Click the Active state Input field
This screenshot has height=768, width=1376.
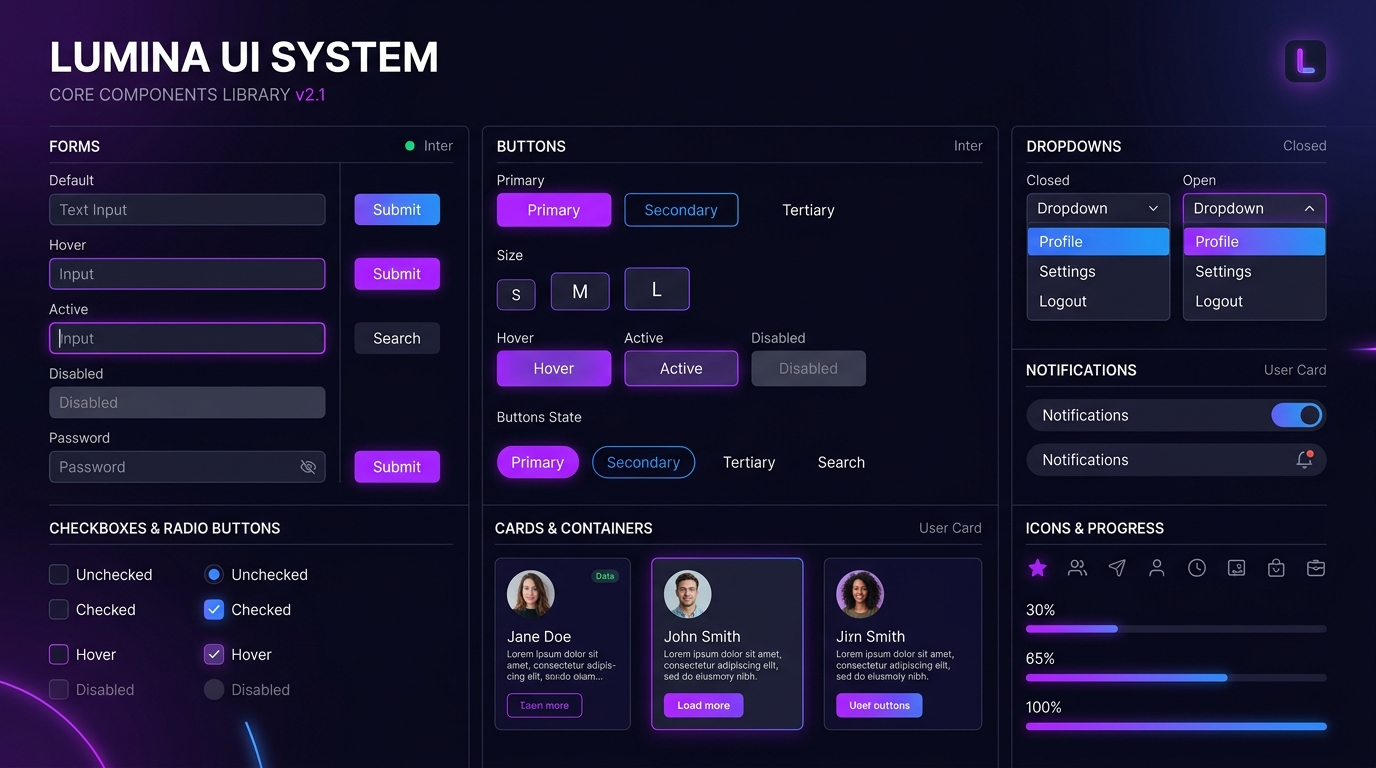(187, 338)
